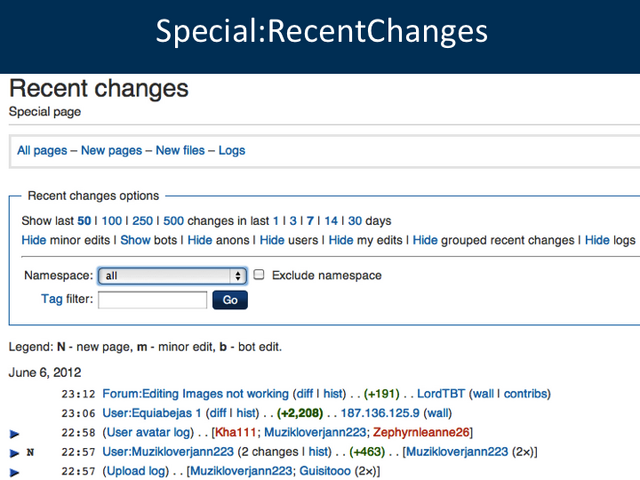Open LordTBT contribs link
Viewport: 640px width, 480px height.
525,393
